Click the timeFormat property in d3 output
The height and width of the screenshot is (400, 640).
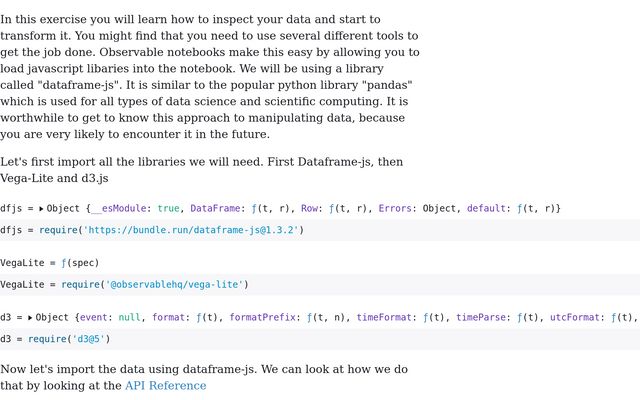pyautogui.click(x=383, y=318)
